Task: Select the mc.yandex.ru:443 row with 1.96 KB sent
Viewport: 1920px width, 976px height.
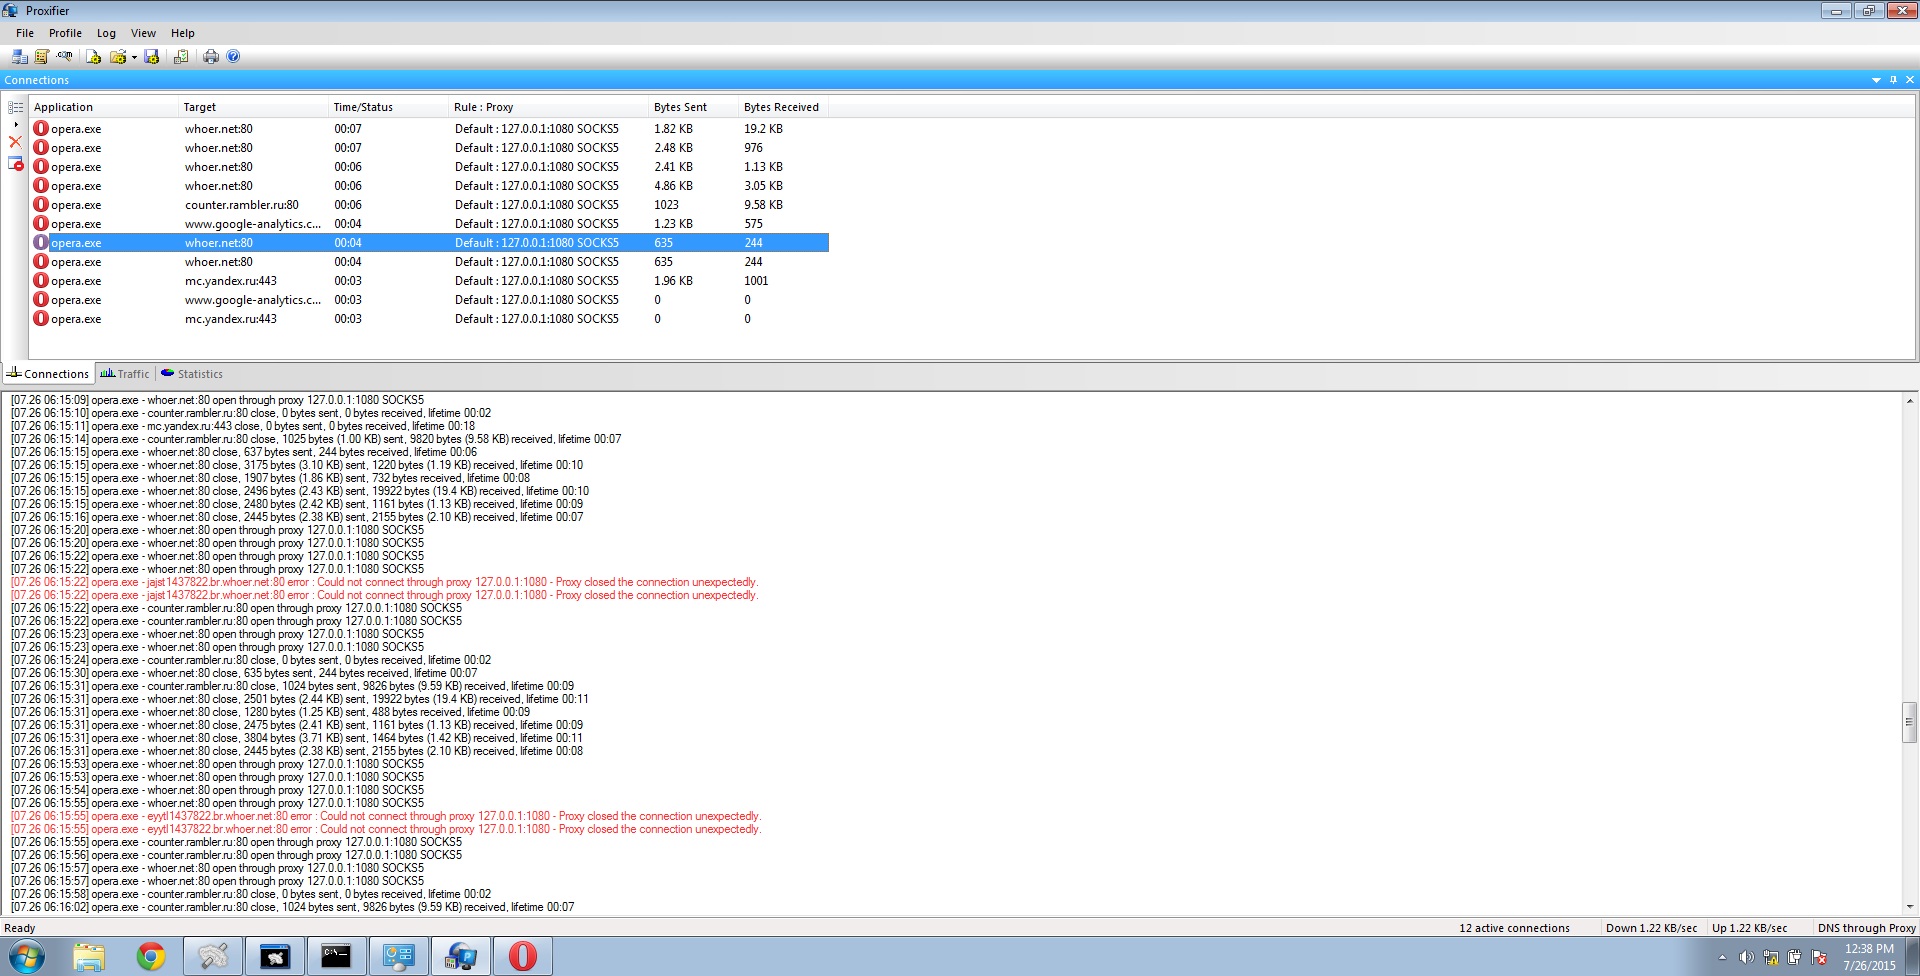Action: tap(430, 281)
